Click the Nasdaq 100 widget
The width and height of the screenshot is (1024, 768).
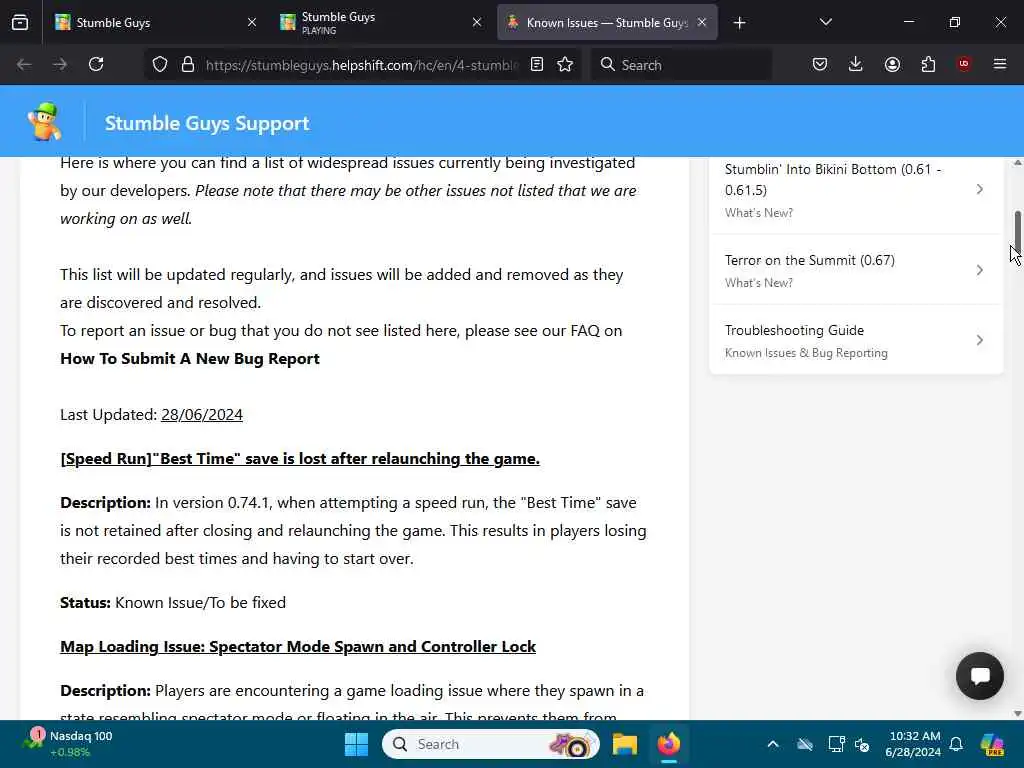(69, 744)
